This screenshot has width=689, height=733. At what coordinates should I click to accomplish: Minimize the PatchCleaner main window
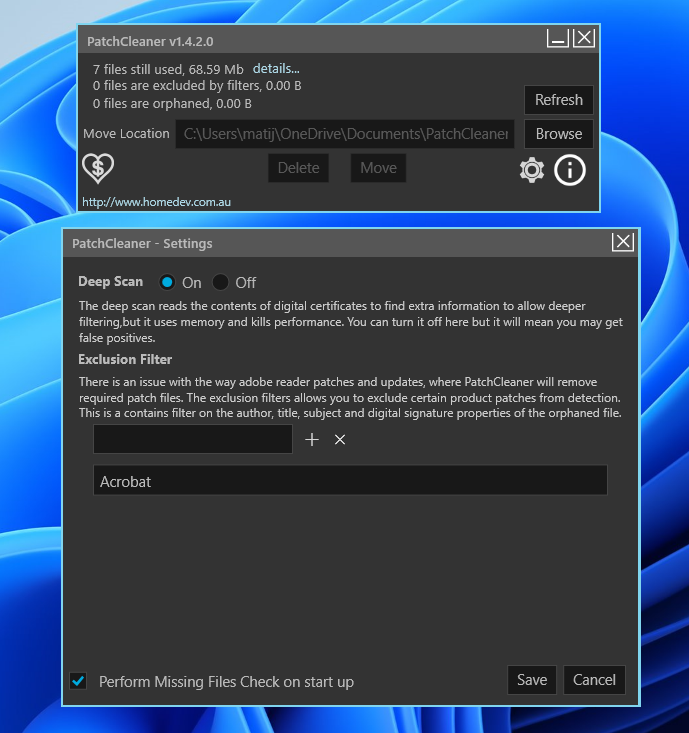(558, 39)
